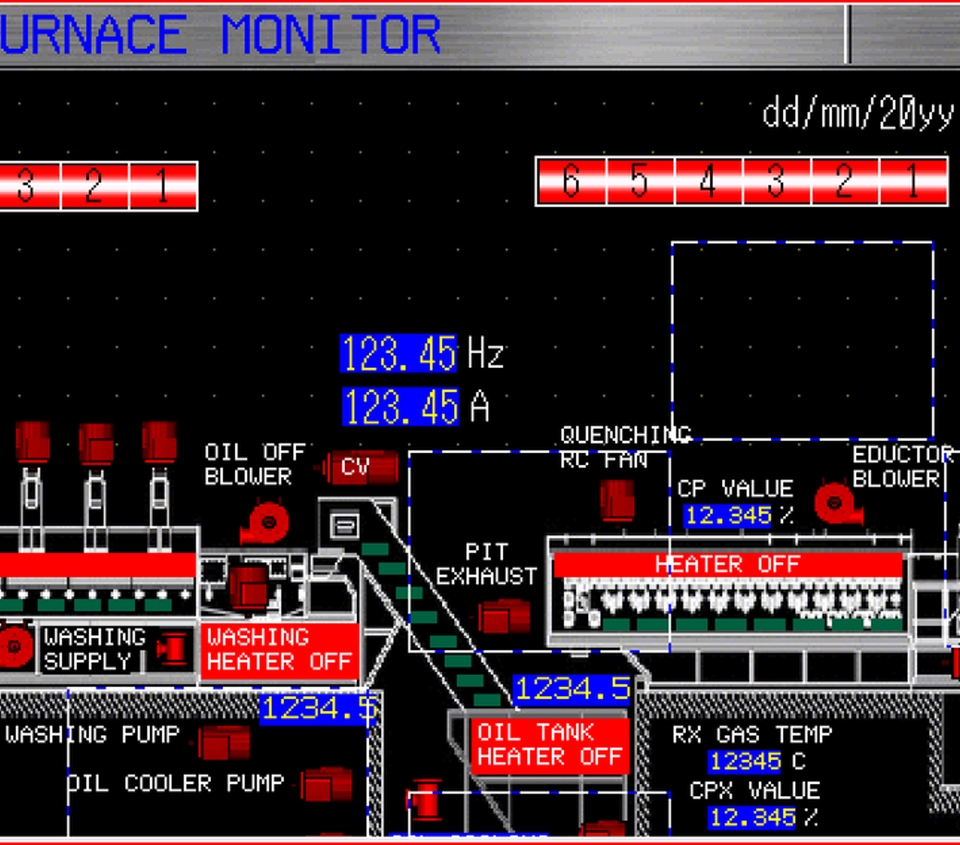Click the RX GAS TEMP value display
960x845 pixels.
pyautogui.click(x=745, y=762)
